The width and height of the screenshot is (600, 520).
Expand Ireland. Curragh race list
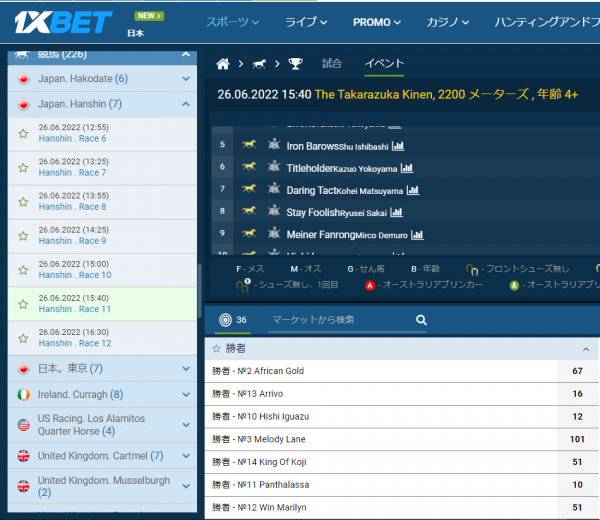click(x=186, y=394)
